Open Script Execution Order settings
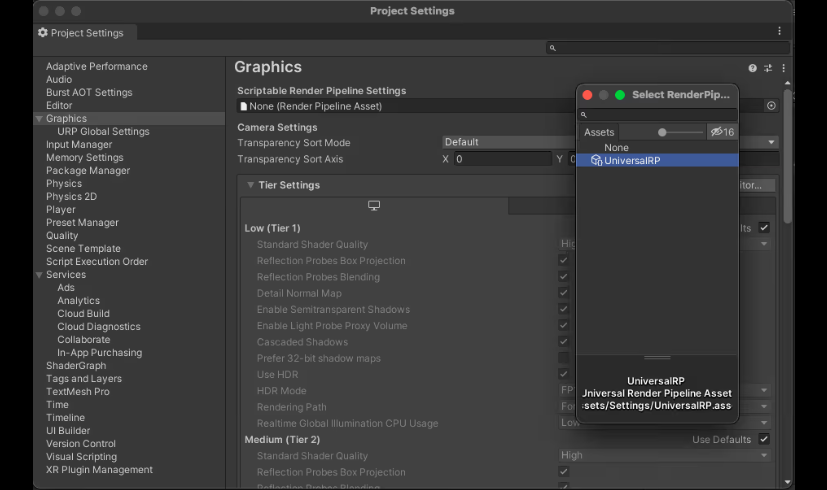Screen dimensions: 827x490 97,262
